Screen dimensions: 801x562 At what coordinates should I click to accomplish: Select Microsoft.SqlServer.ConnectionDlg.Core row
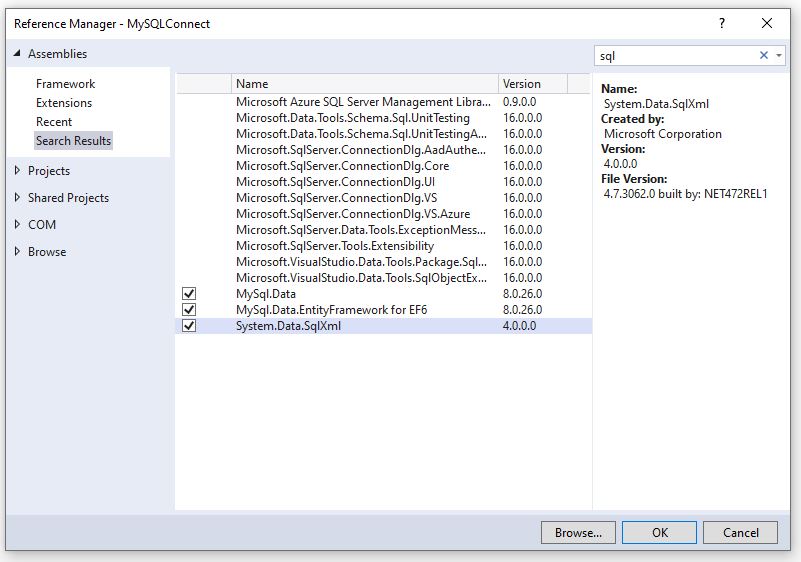click(x=383, y=166)
